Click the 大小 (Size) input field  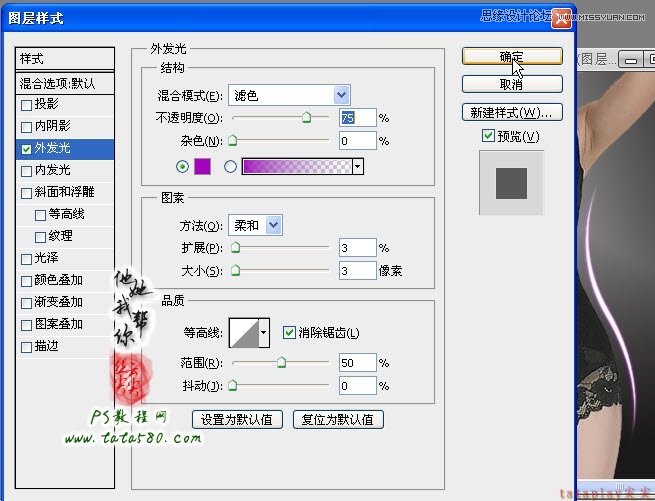click(x=356, y=270)
